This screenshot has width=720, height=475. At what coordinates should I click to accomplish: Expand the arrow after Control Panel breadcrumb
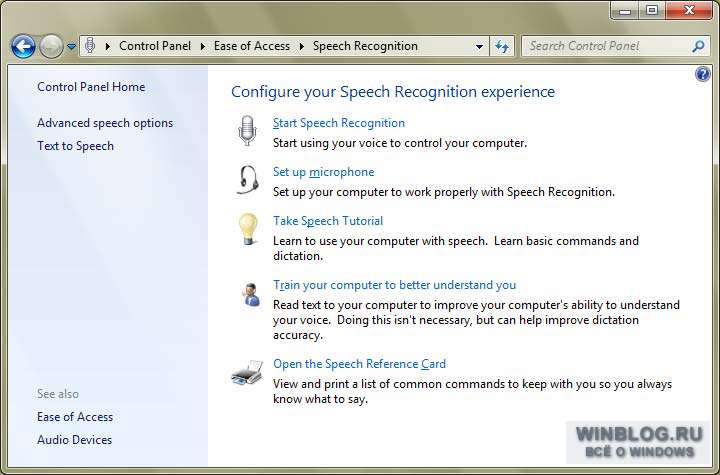(202, 46)
